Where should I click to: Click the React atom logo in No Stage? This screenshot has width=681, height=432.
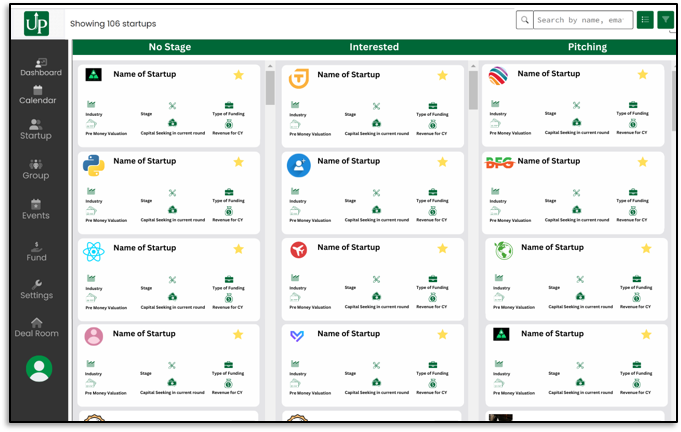click(x=94, y=252)
